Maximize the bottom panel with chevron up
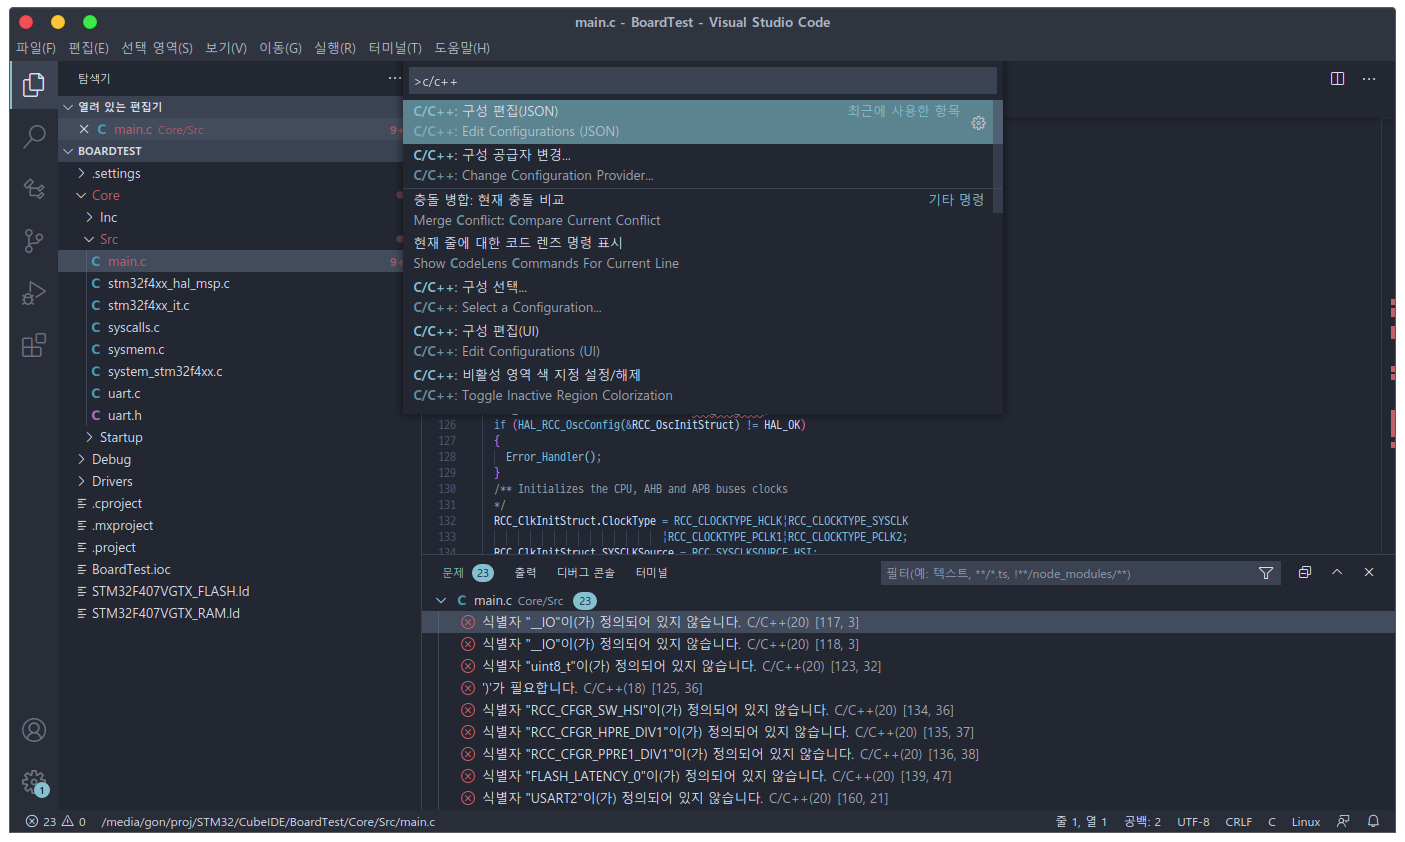Screen dimensions: 1405x842 click(x=1337, y=572)
